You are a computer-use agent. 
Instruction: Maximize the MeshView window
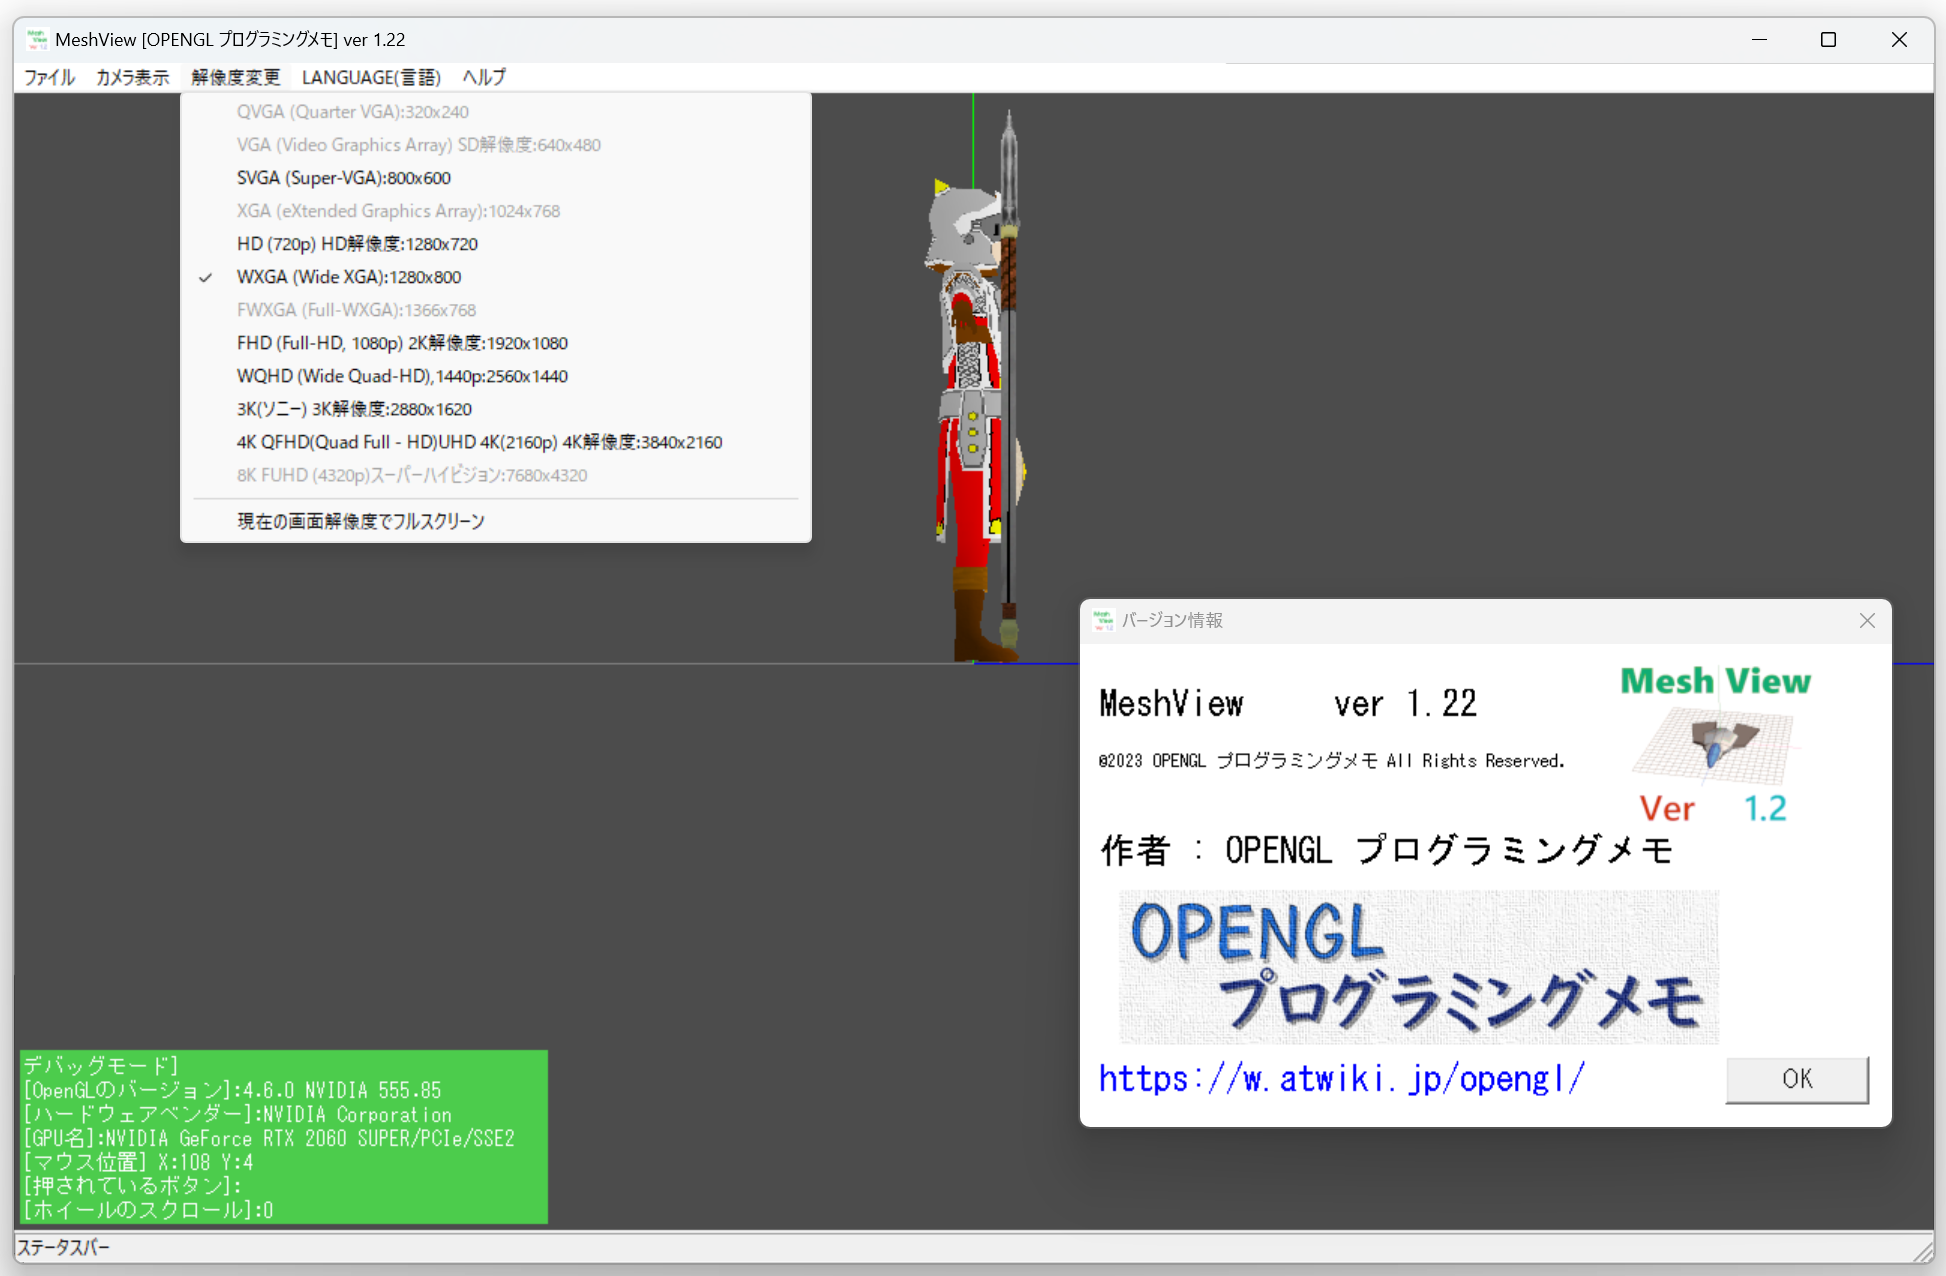(x=1828, y=39)
